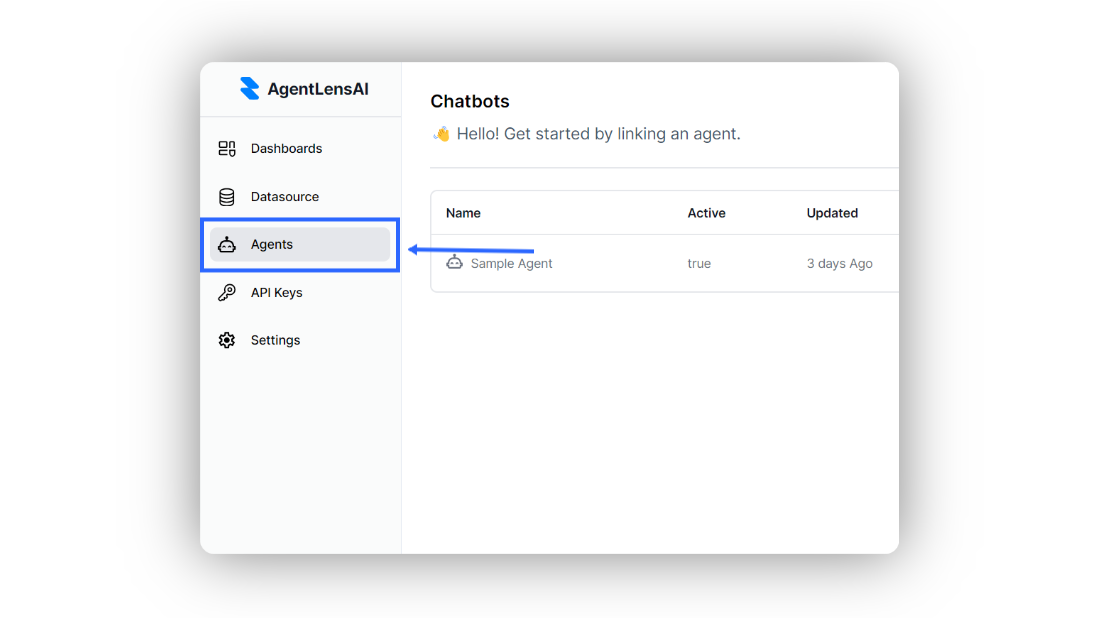Sort by the Name column header
This screenshot has height=618, width=1100.
(x=463, y=213)
